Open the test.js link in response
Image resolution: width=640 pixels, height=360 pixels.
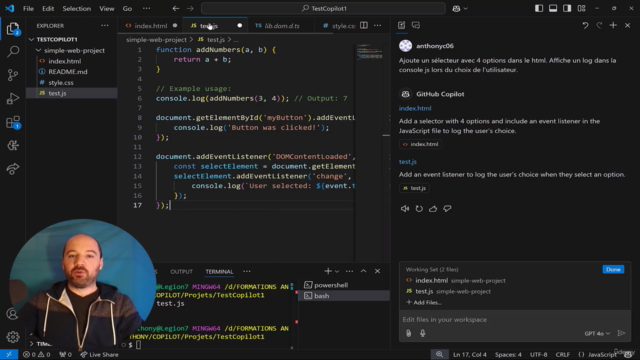tap(407, 162)
